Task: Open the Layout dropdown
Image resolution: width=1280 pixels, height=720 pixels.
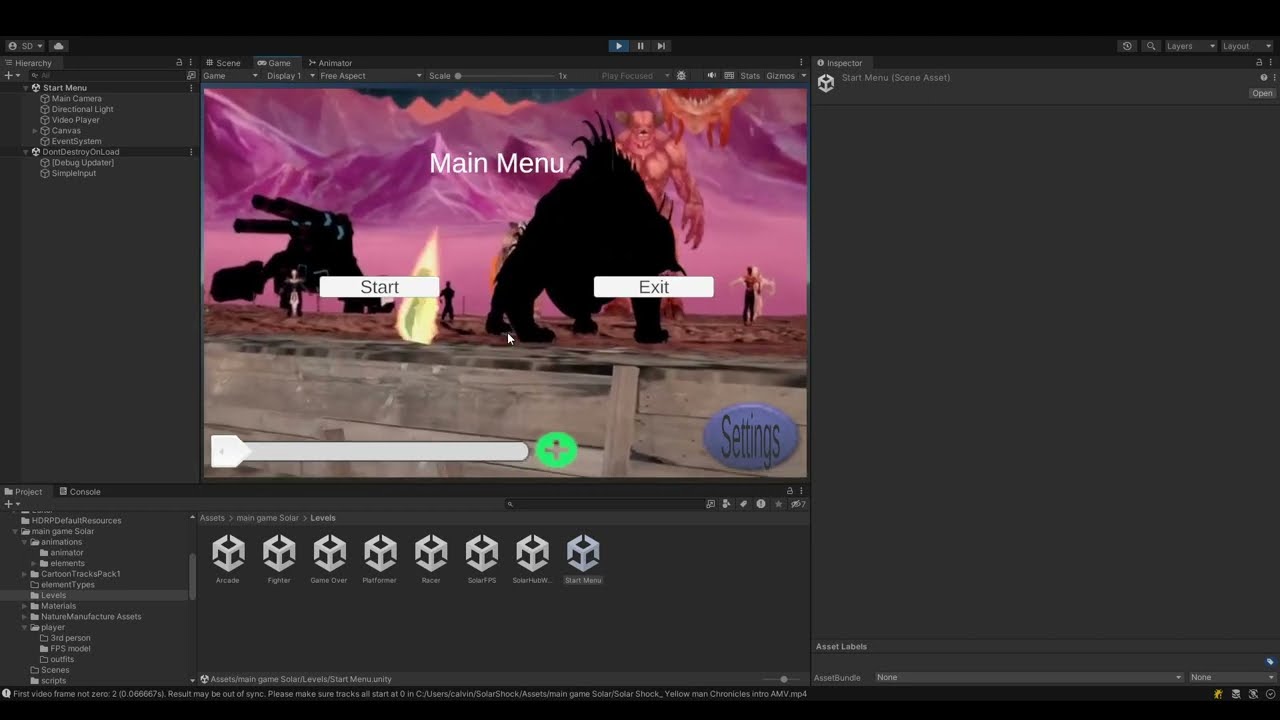Action: (1247, 46)
